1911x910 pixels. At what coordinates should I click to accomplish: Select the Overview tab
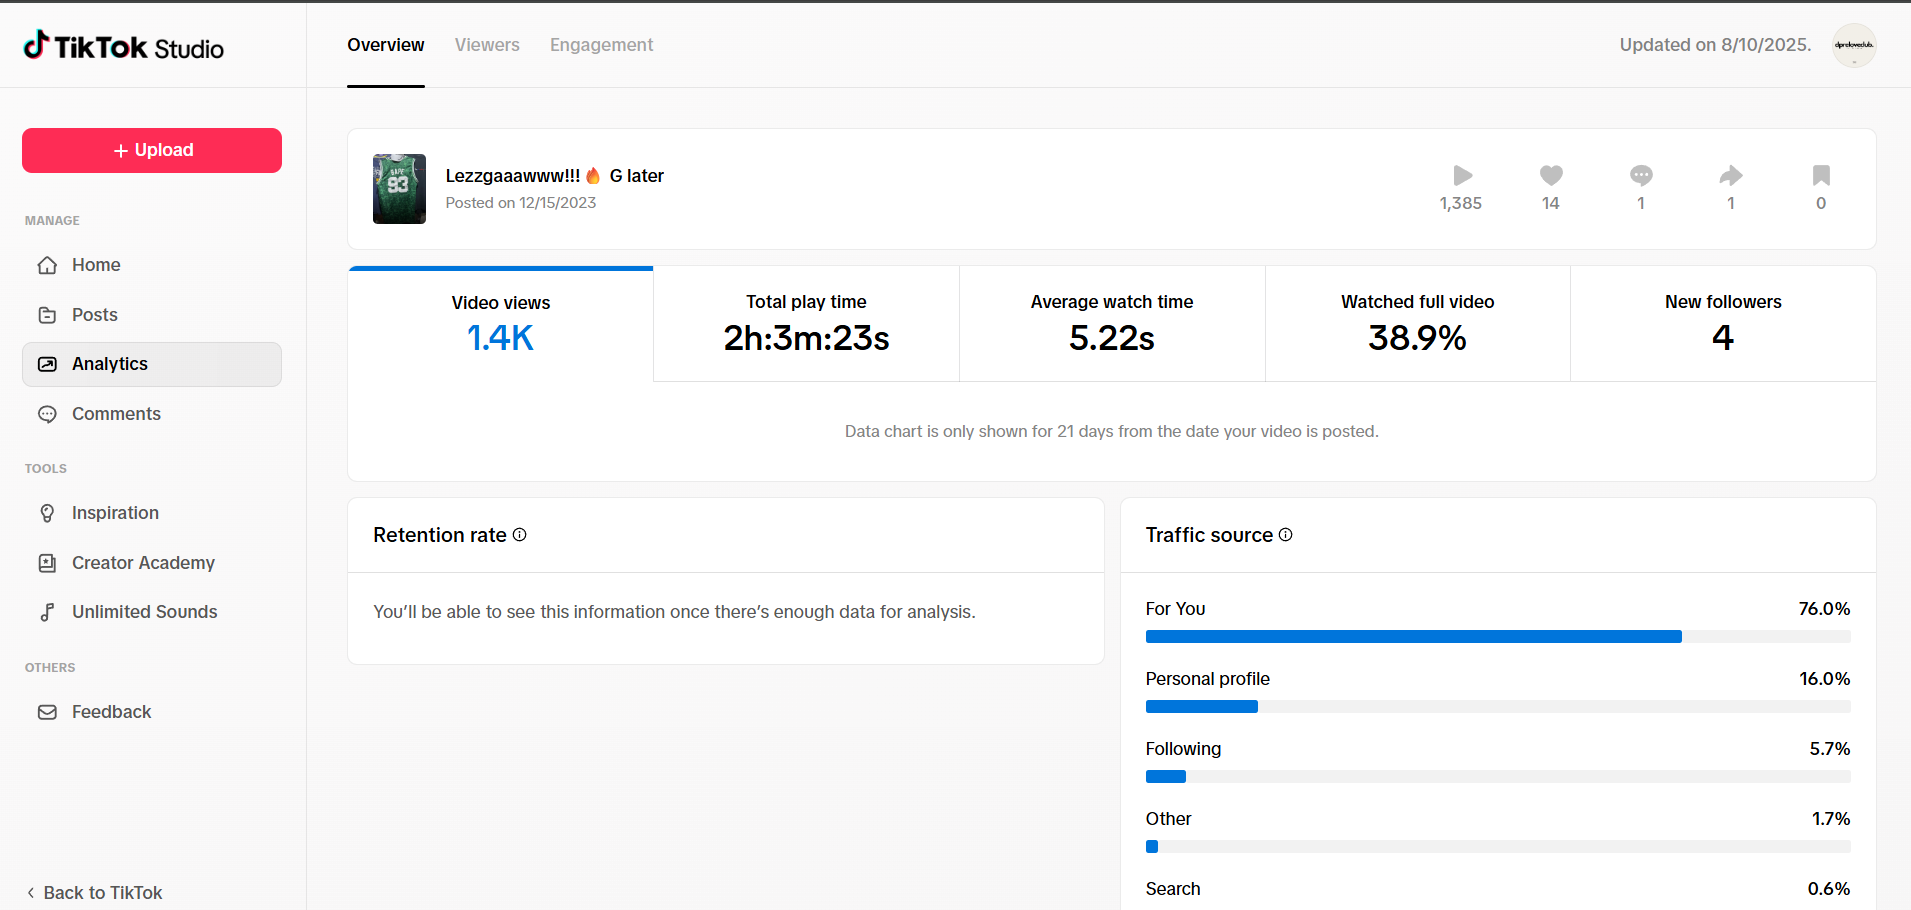(x=386, y=45)
